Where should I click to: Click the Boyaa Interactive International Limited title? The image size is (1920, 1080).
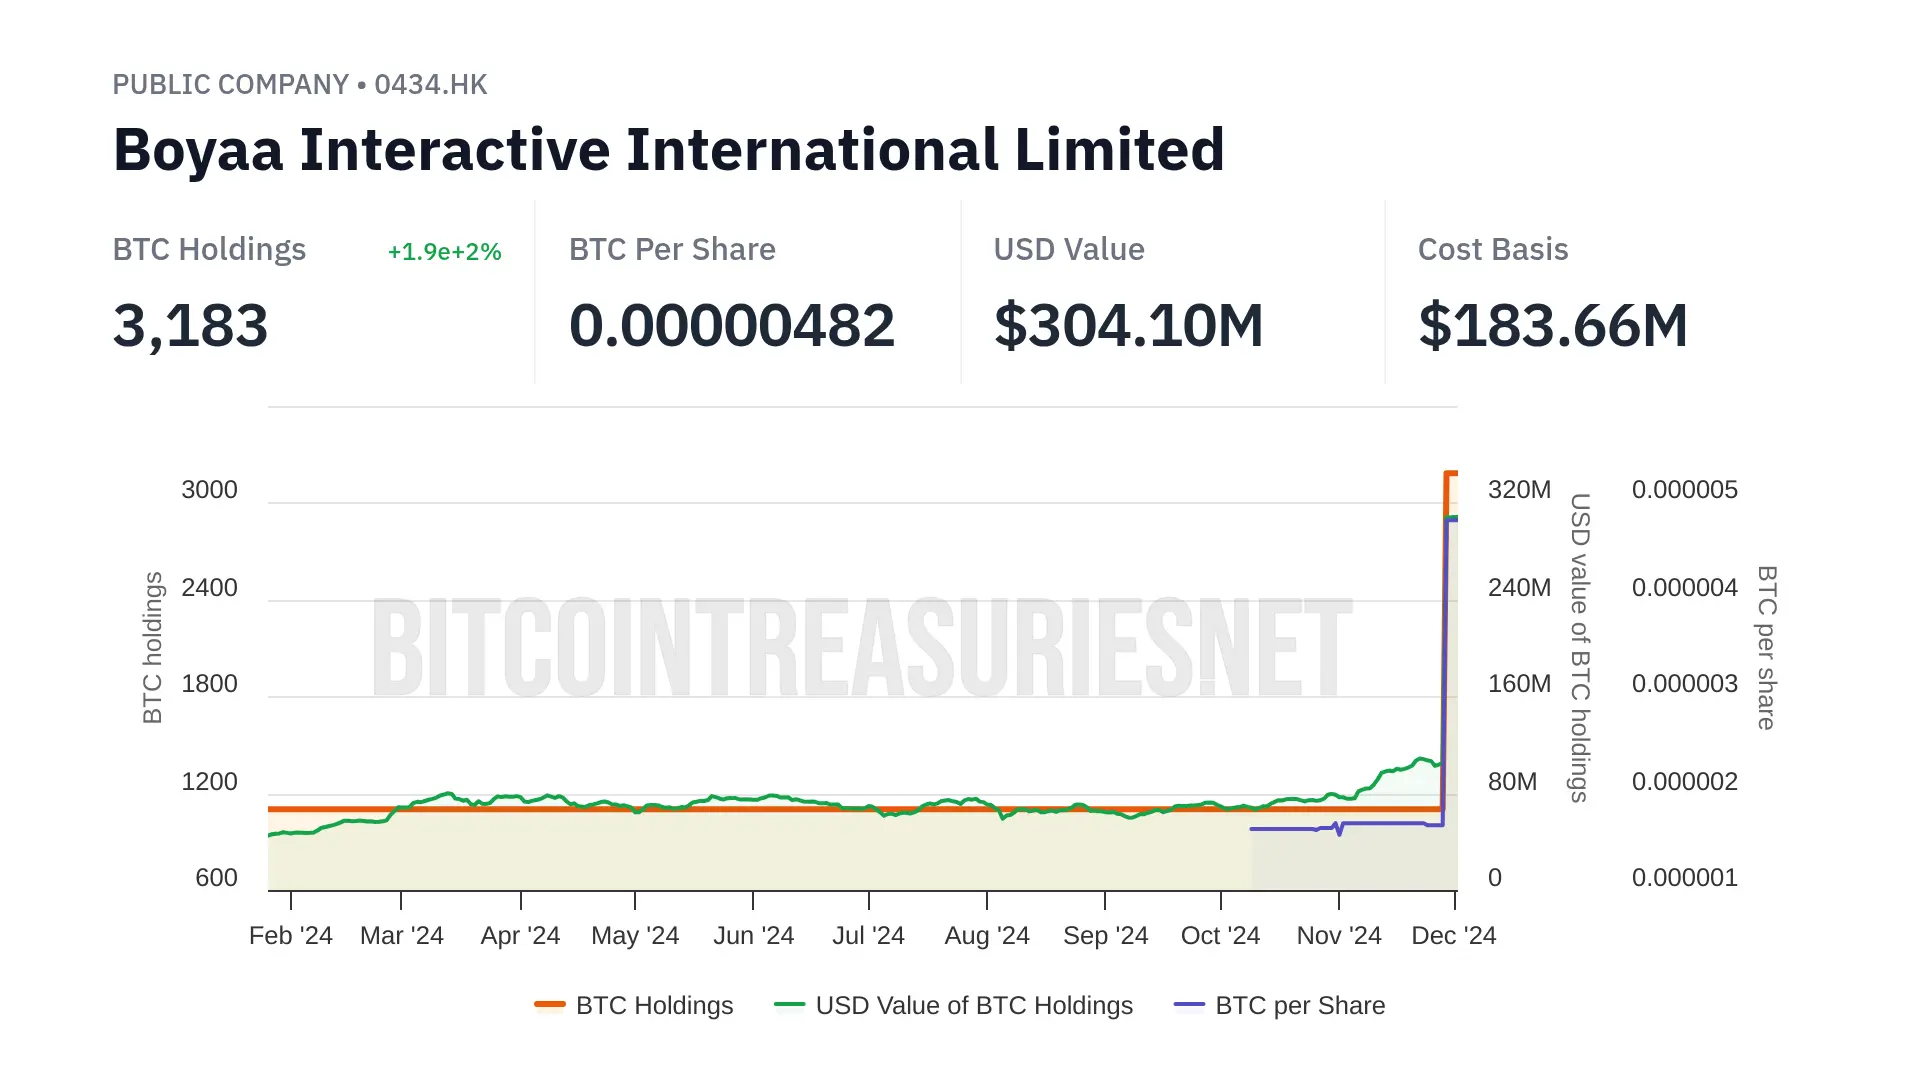[668, 150]
